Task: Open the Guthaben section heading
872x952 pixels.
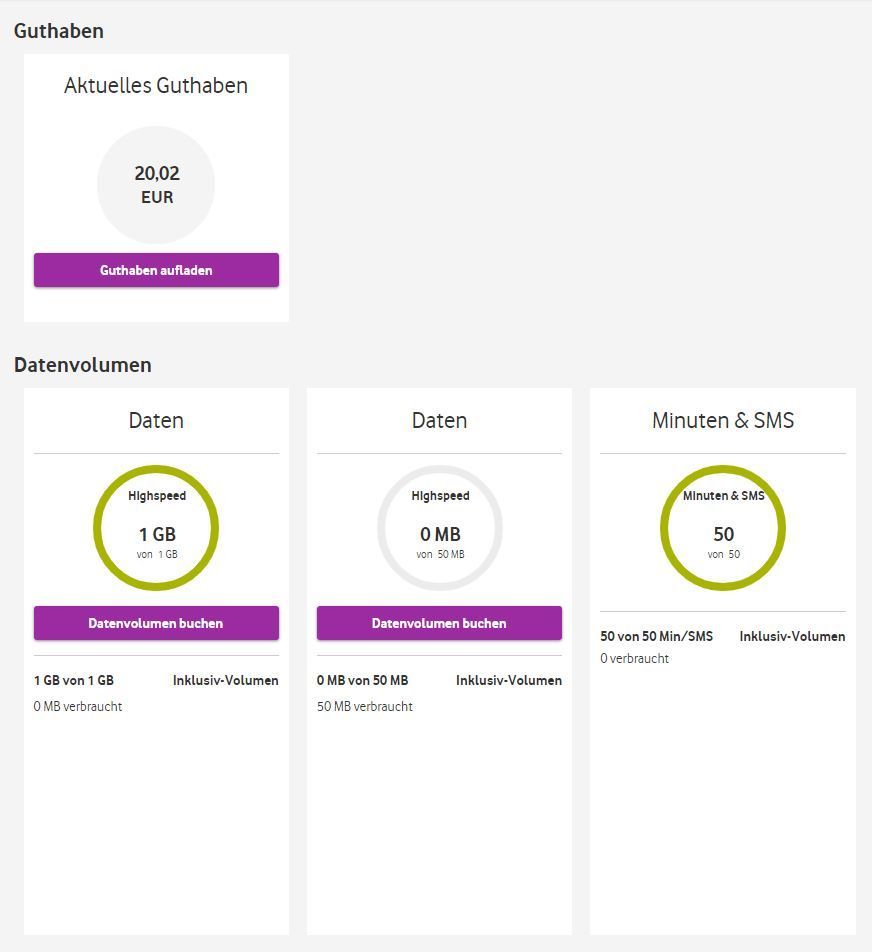Action: click(59, 31)
